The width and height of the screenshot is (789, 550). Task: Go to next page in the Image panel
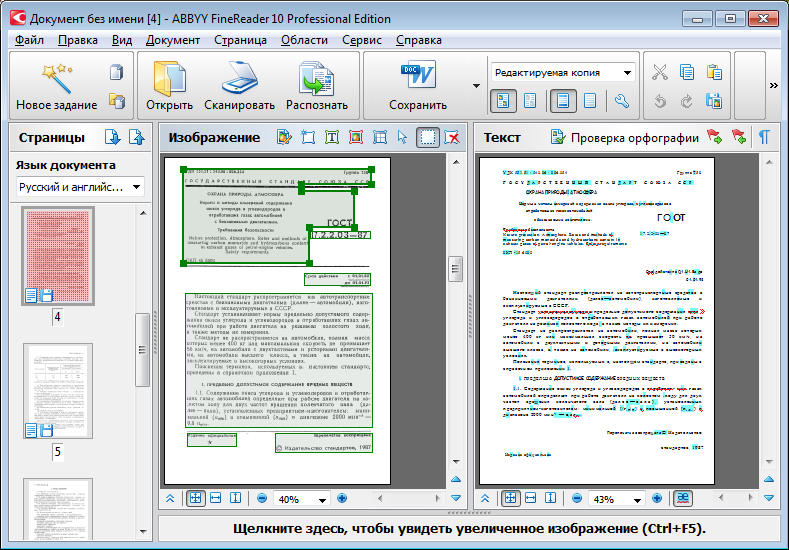point(456,498)
